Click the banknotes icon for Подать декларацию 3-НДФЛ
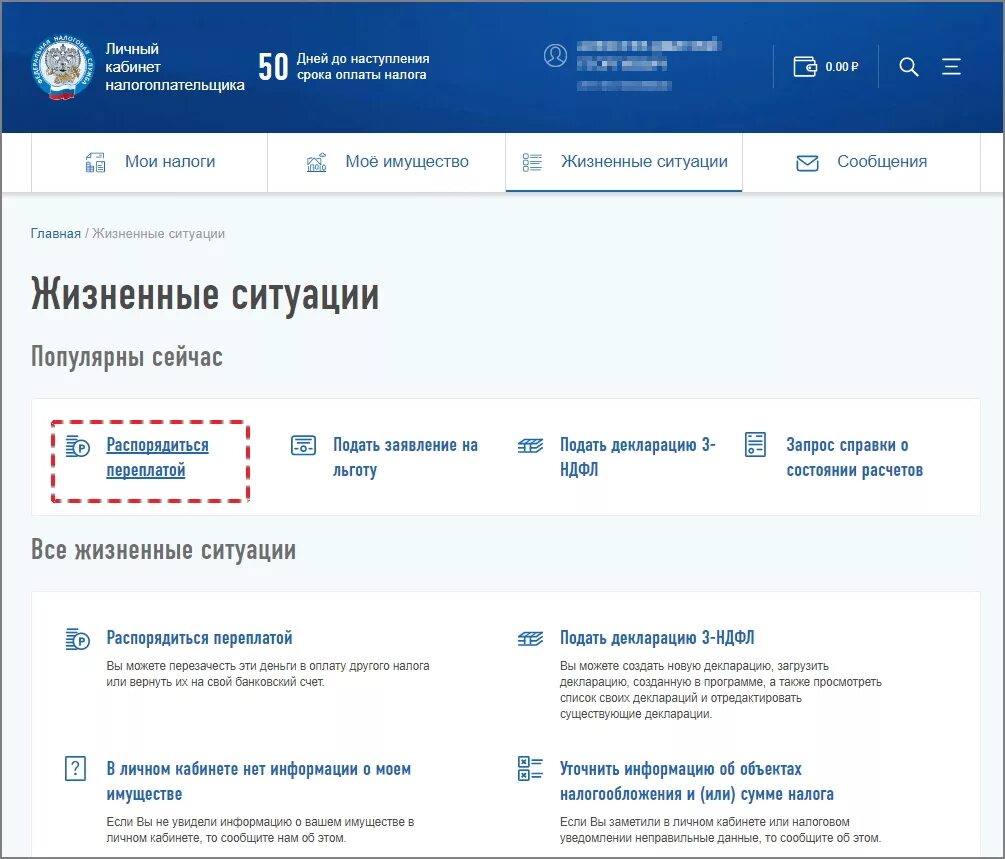The image size is (1005, 859). (x=529, y=443)
